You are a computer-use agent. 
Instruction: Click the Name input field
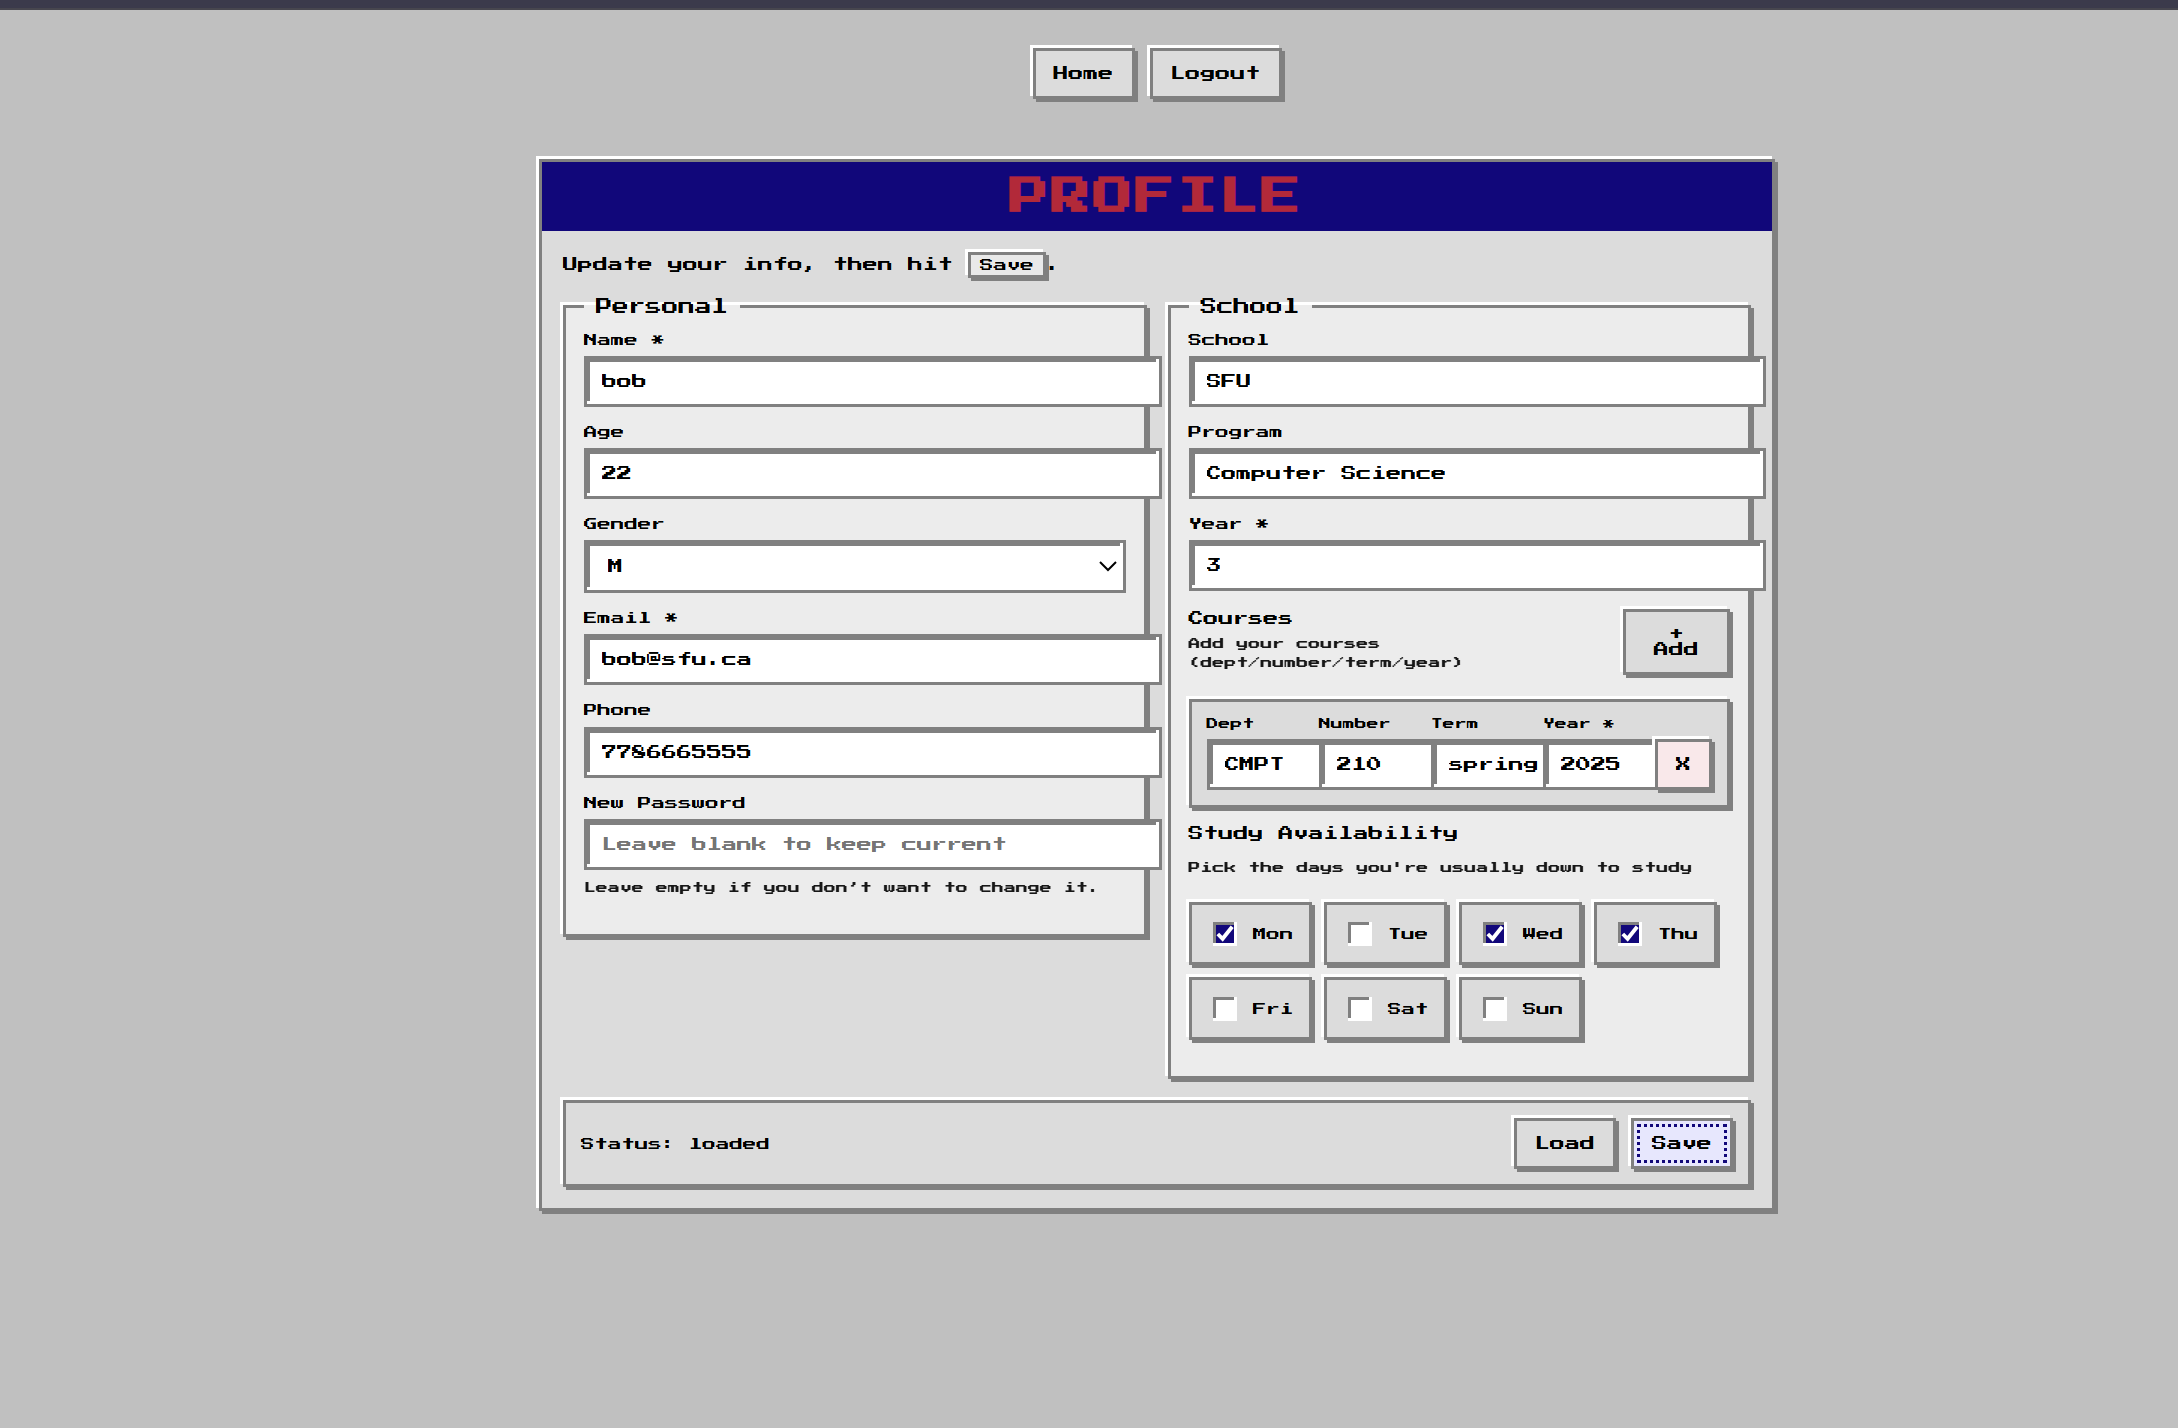tap(872, 382)
